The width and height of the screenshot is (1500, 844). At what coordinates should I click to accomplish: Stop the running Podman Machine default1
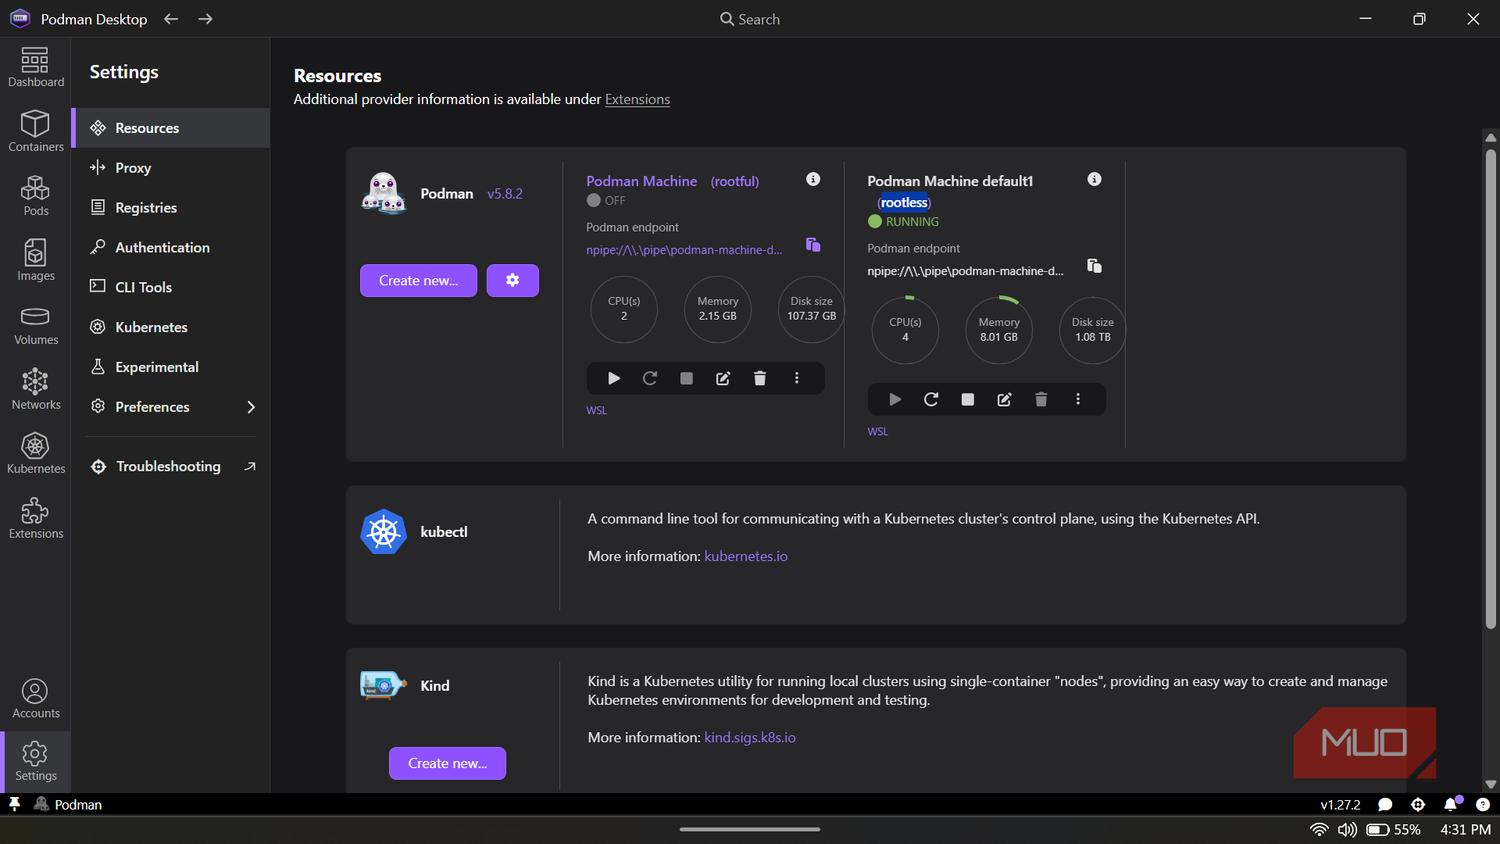pos(967,399)
